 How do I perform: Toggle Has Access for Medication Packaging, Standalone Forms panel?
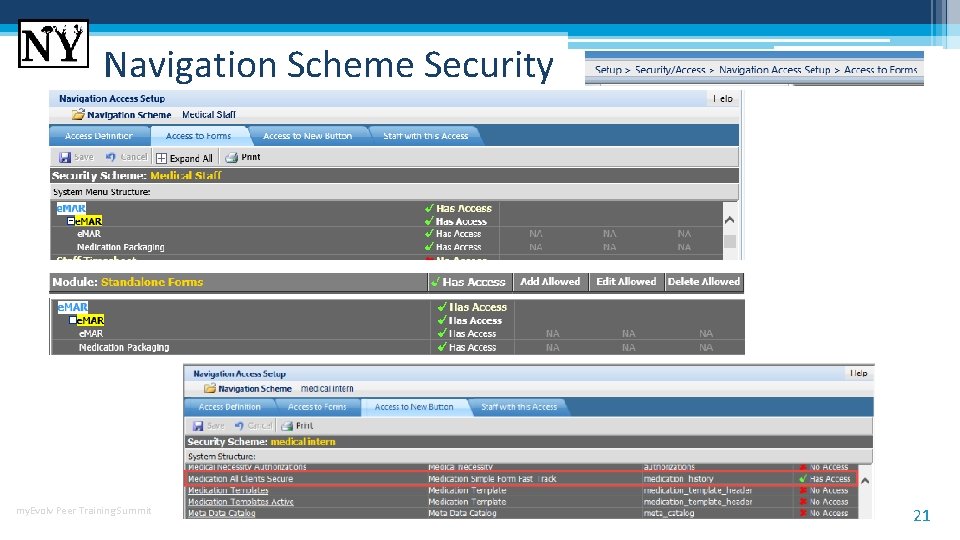click(467, 347)
